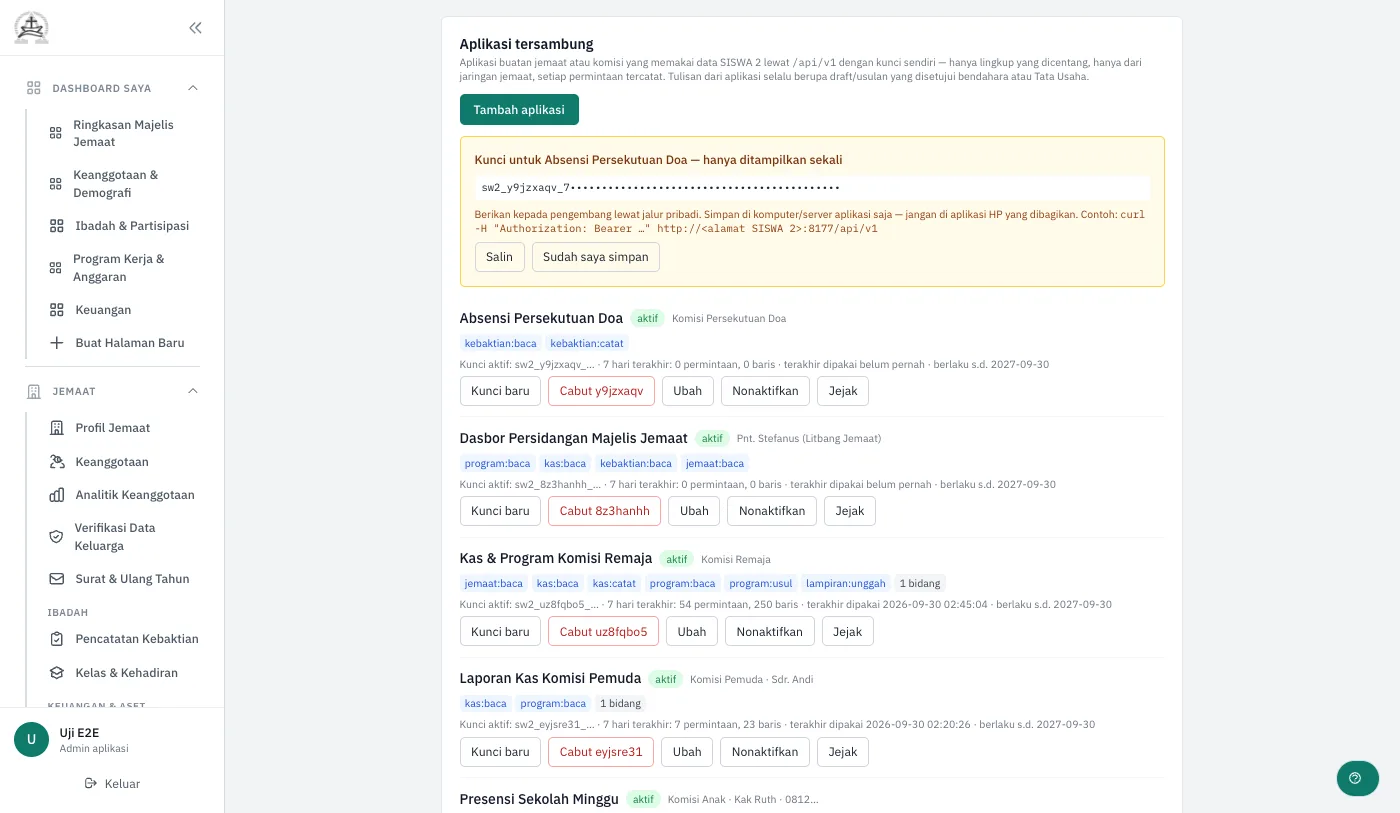1400x813 pixels.
Task: Click the Ringkasan Majelis Jemaat grid icon
Action: pos(56,133)
